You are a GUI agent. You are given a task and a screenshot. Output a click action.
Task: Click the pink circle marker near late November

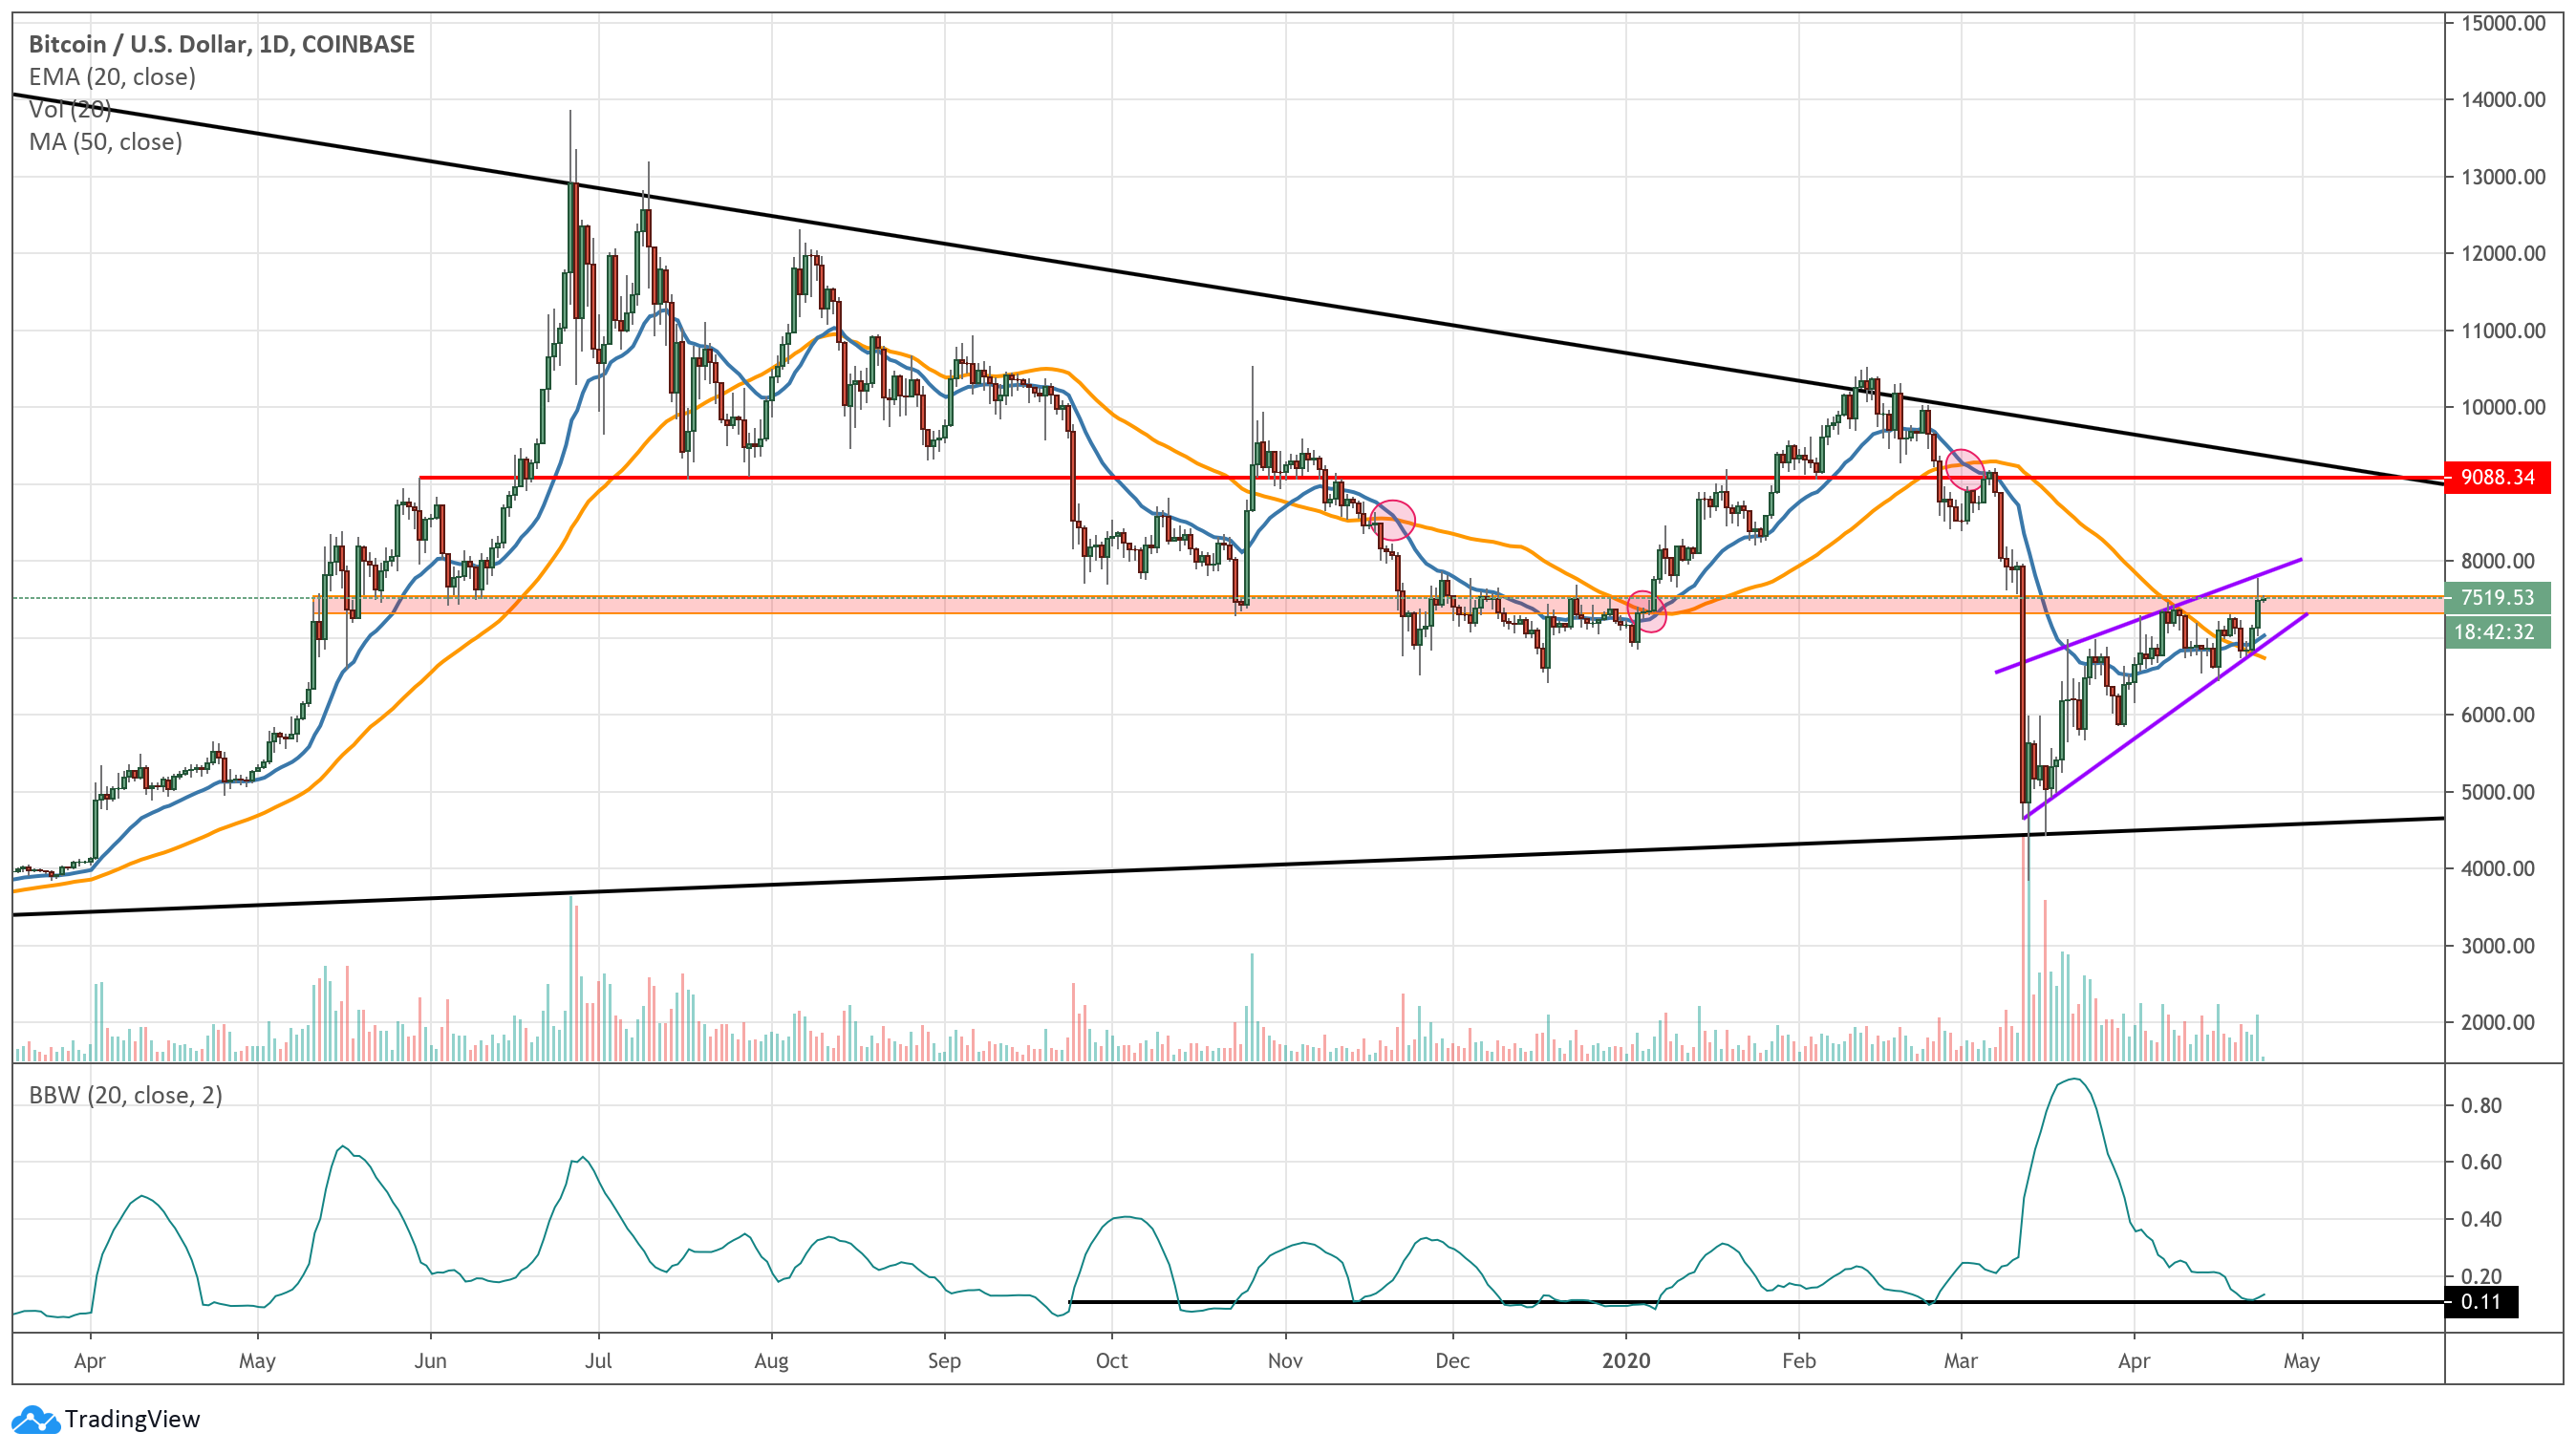tap(1393, 520)
